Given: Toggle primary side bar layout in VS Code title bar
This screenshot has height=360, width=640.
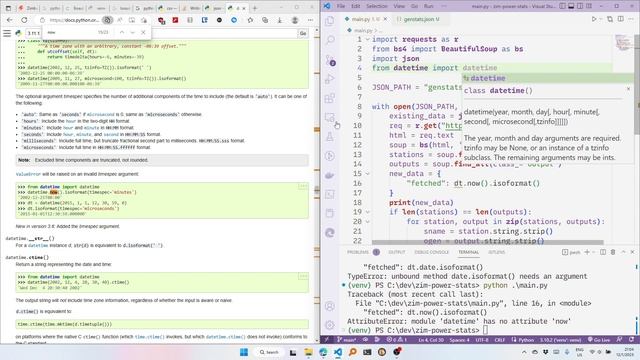Looking at the screenshot, I should click(562, 6).
